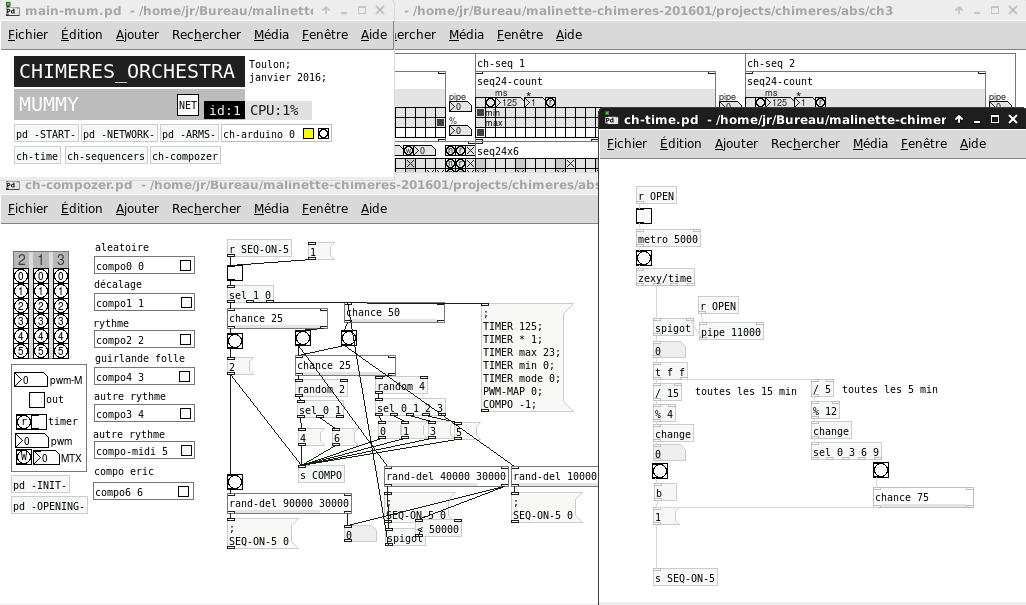Viewport: 1026px width, 605px height.
Task: Toggle the compo0 0 checkbox
Action: 186,266
